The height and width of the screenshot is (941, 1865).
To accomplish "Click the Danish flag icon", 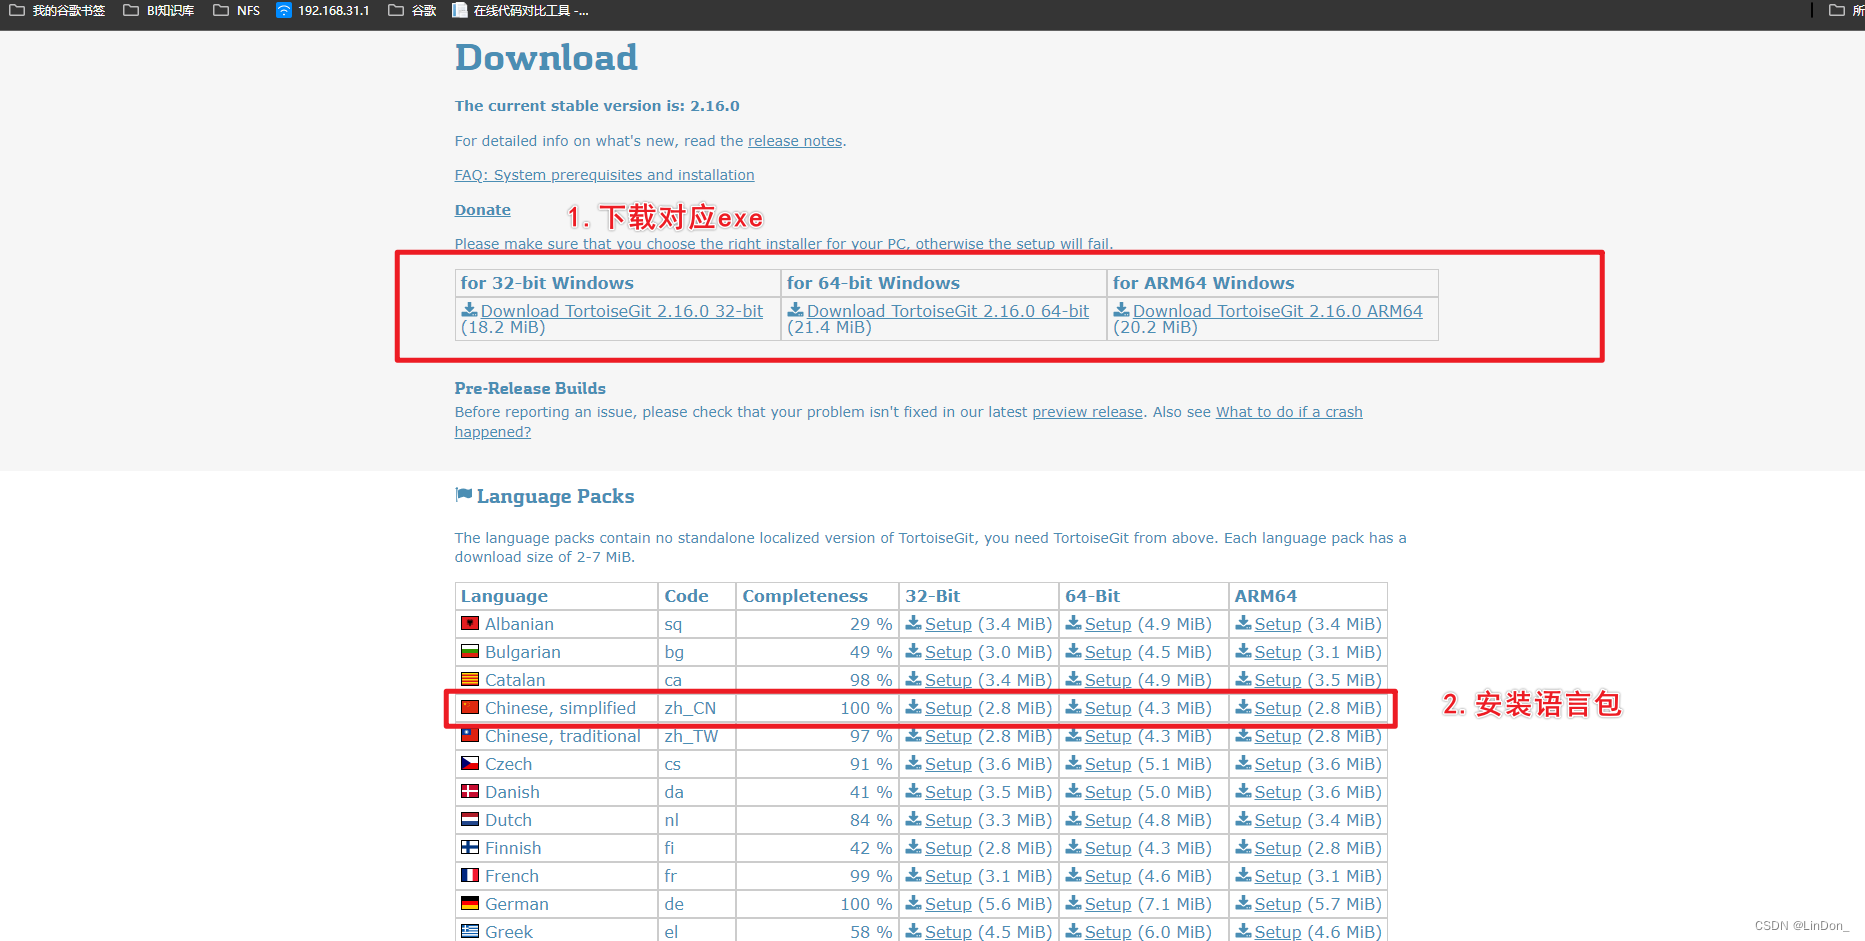I will pos(470,791).
